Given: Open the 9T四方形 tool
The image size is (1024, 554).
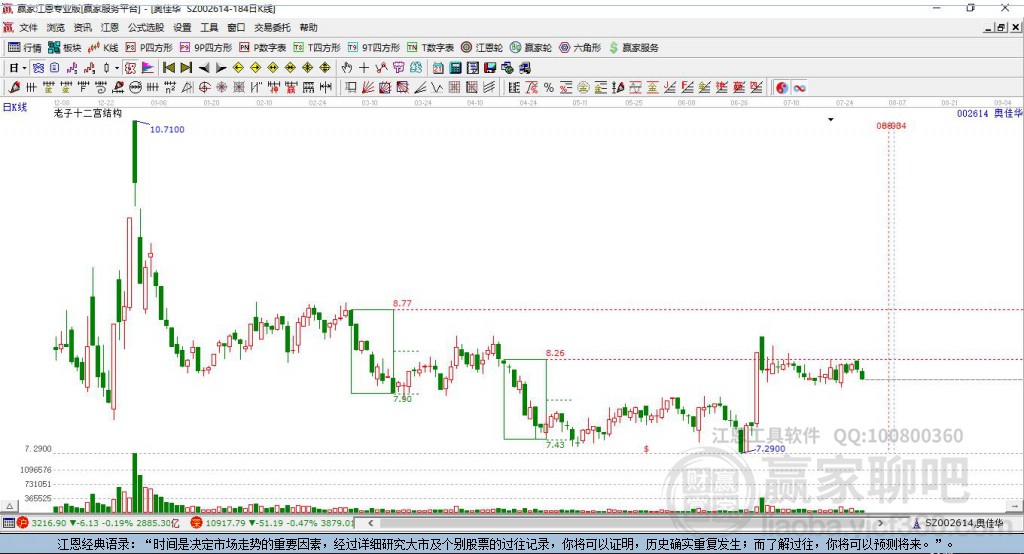Looking at the screenshot, I should coord(374,48).
